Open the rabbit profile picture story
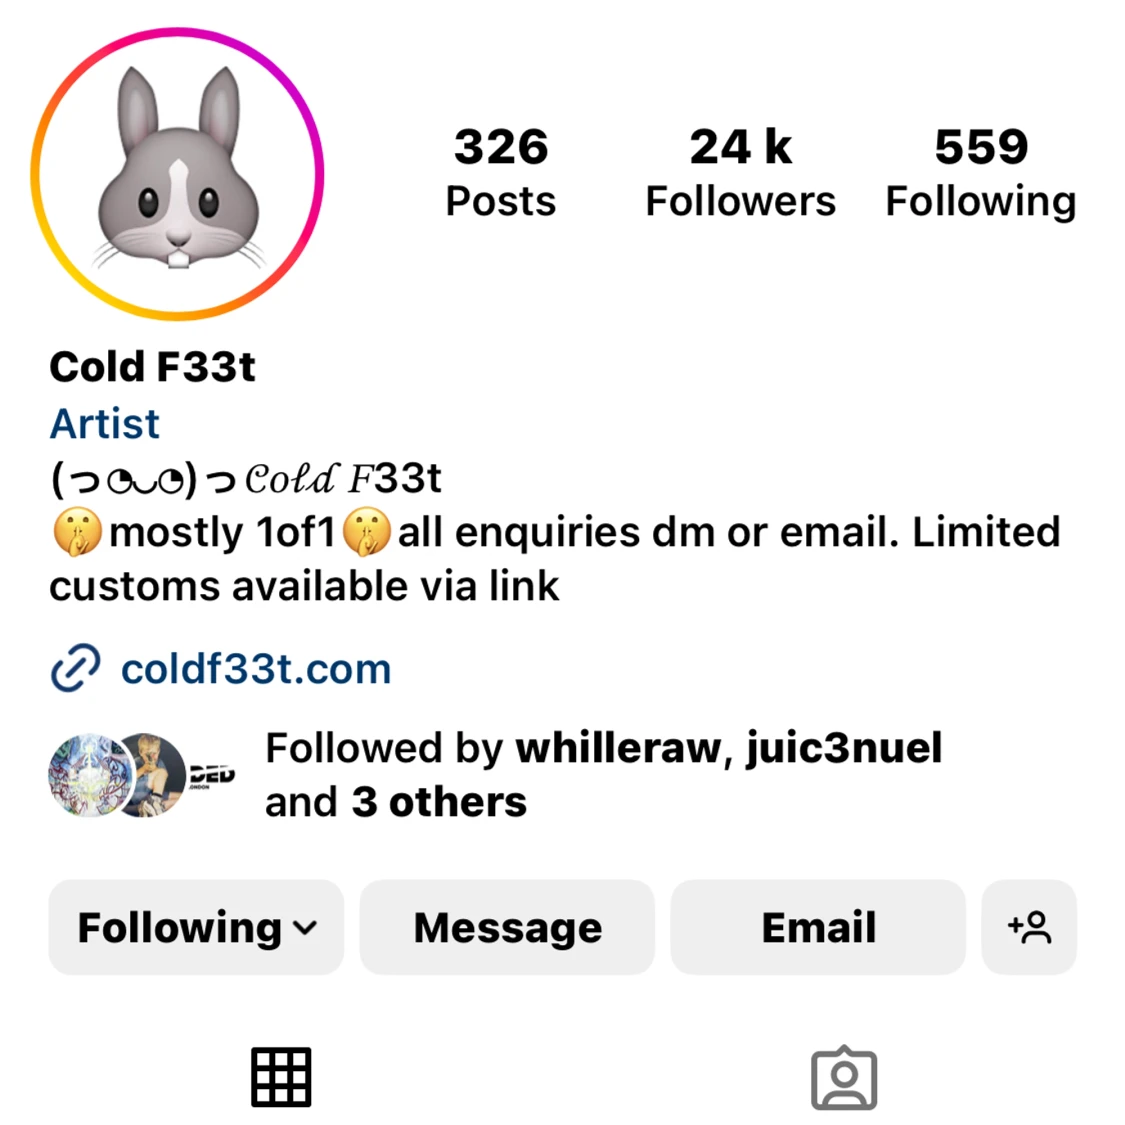Image resolution: width=1125 pixels, height=1125 pixels. coord(177,174)
